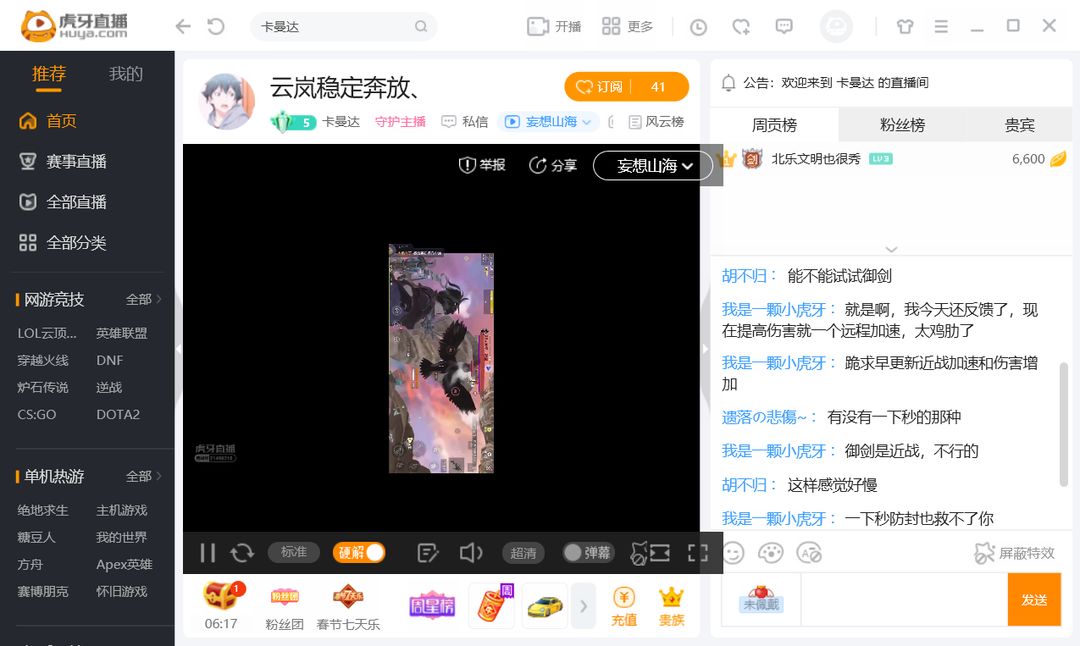Open the watch history clock icon
1080x646 pixels.
click(x=698, y=27)
